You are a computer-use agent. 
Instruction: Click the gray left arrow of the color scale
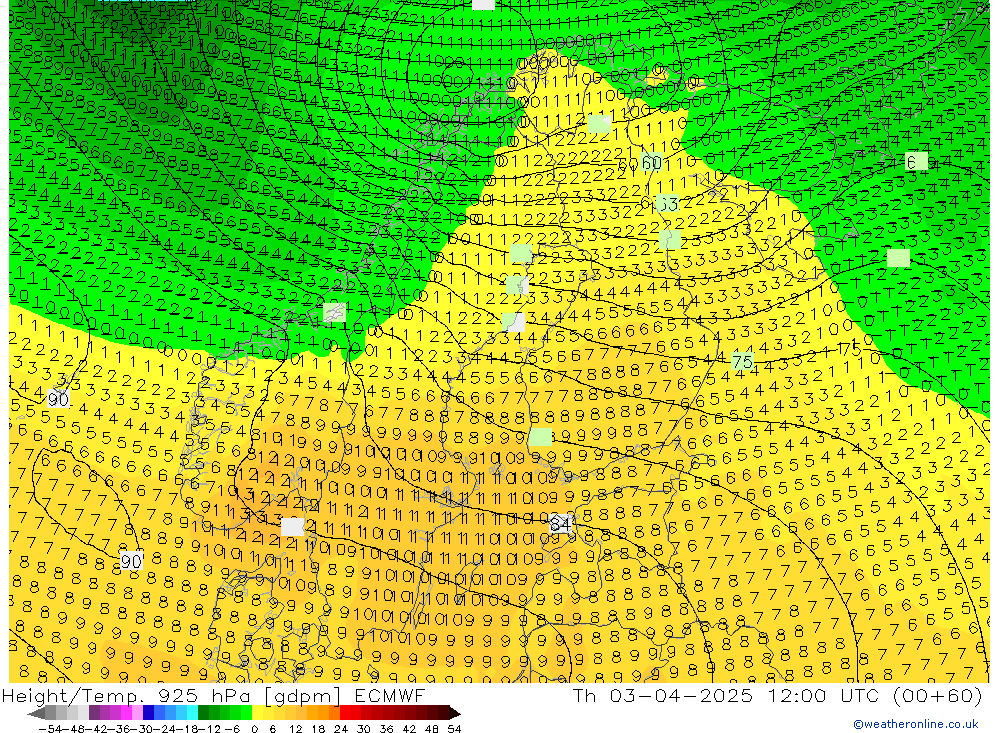coord(37,713)
